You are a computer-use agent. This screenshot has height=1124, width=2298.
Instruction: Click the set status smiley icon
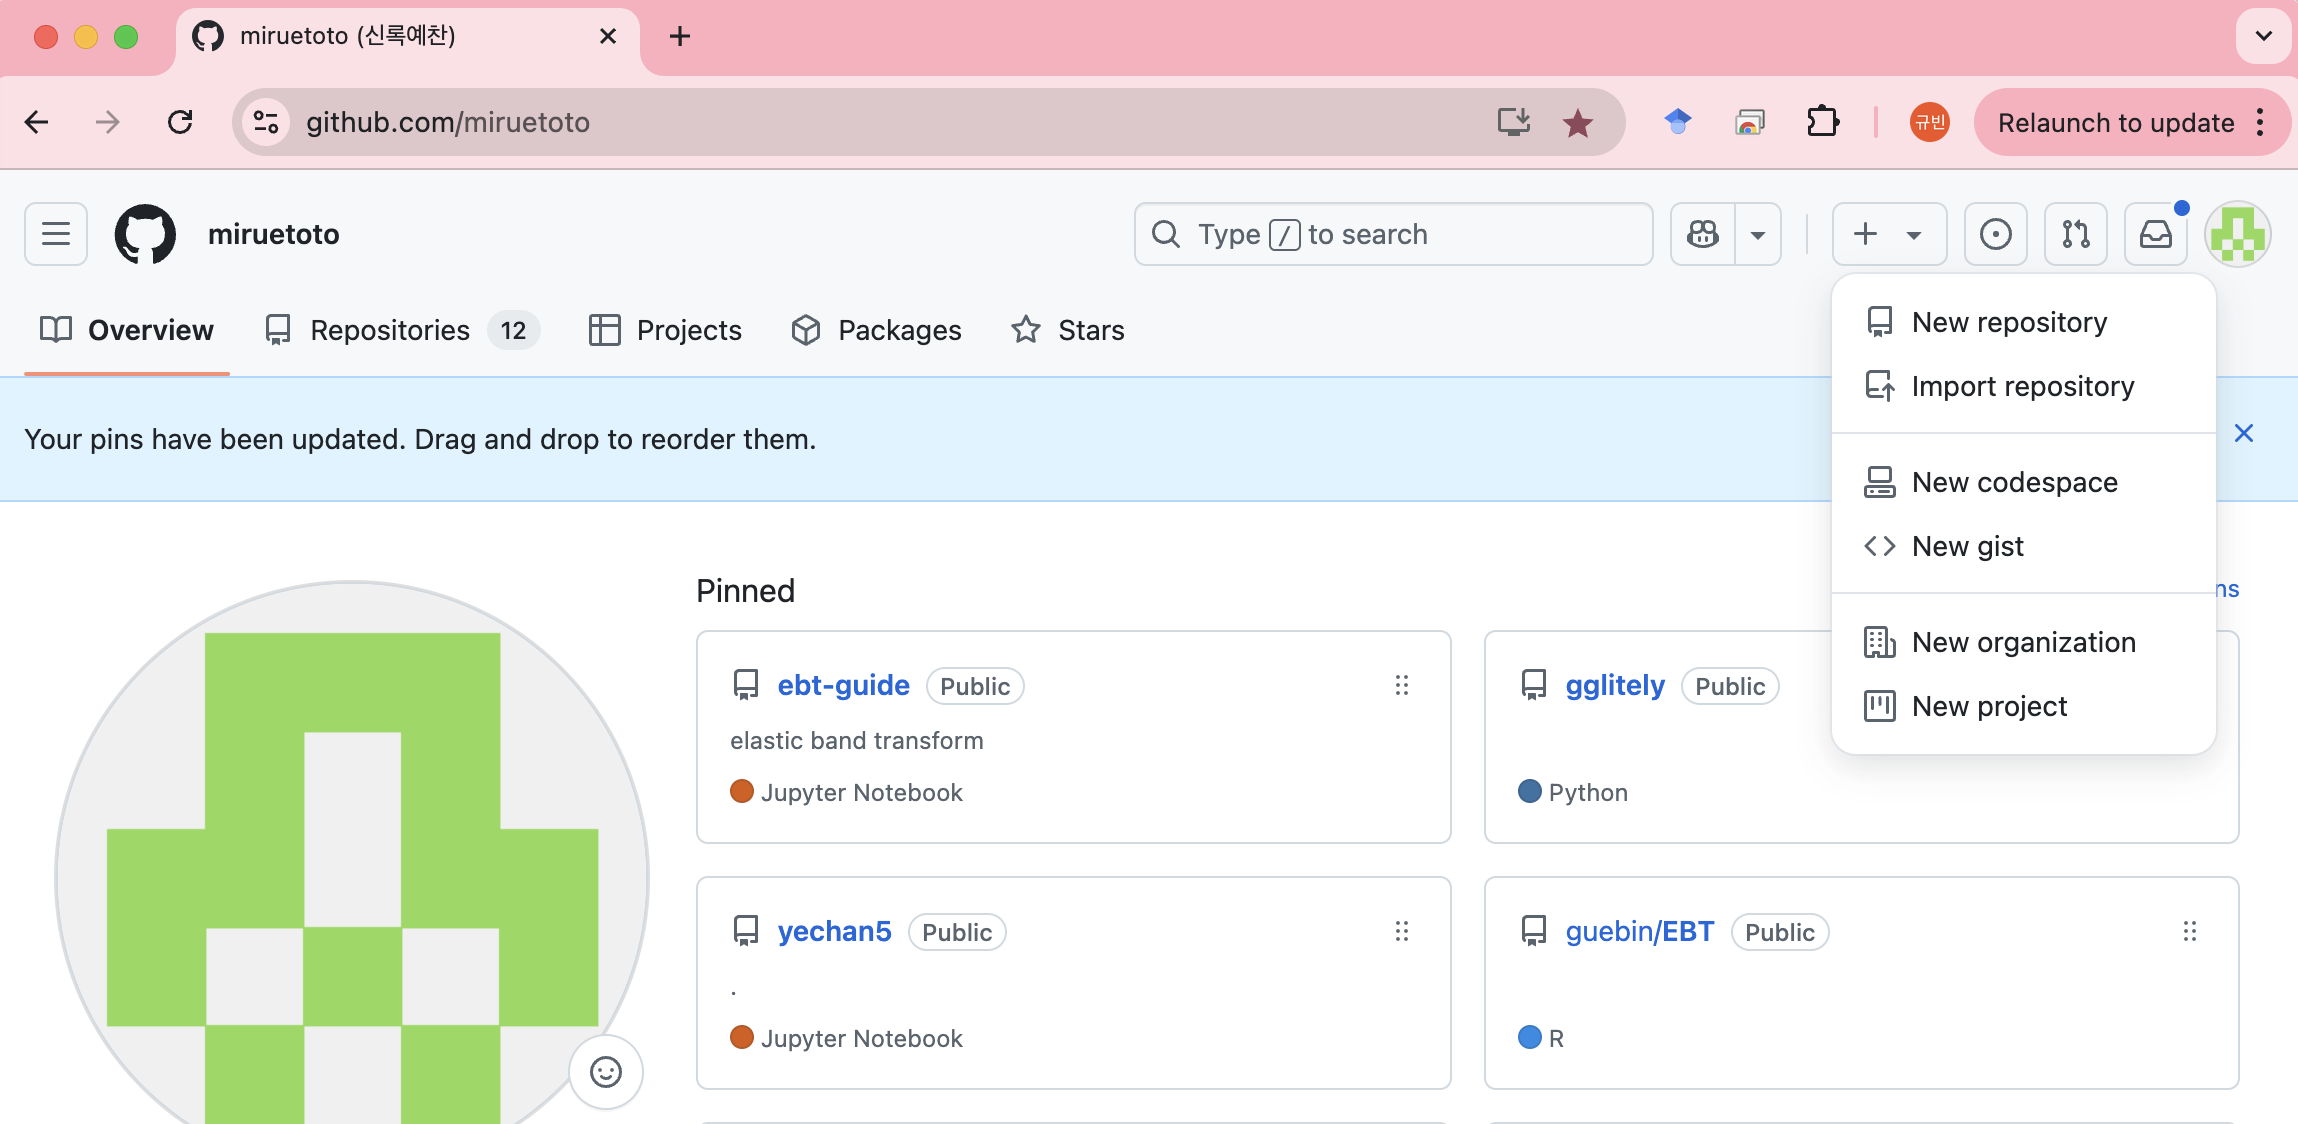point(605,1072)
